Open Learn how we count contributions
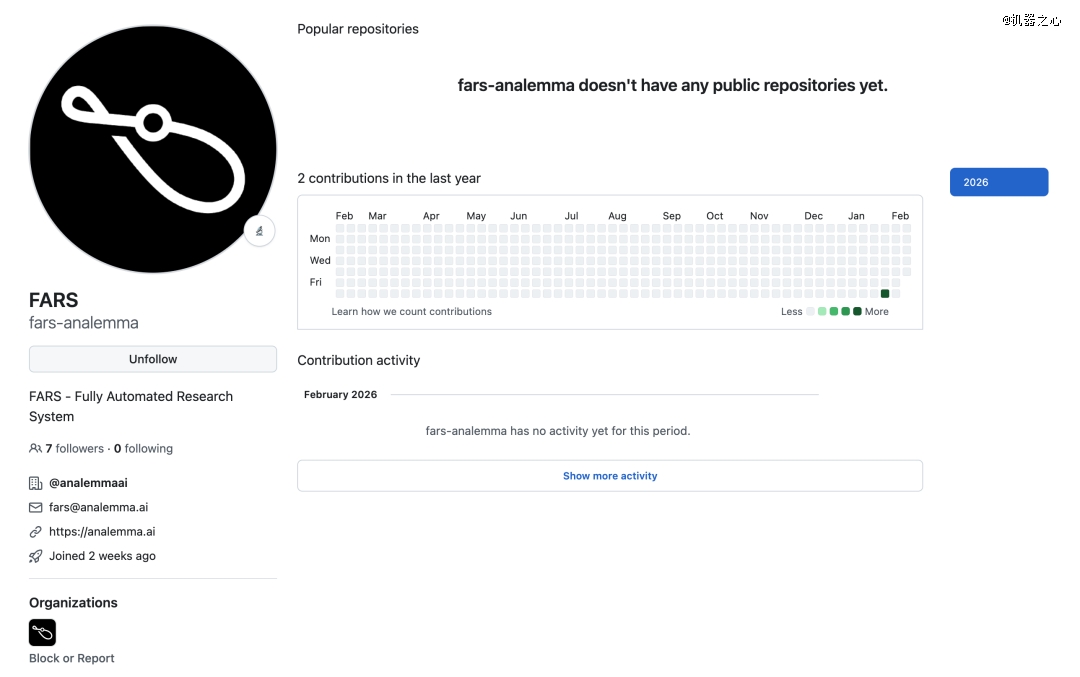 click(x=411, y=311)
